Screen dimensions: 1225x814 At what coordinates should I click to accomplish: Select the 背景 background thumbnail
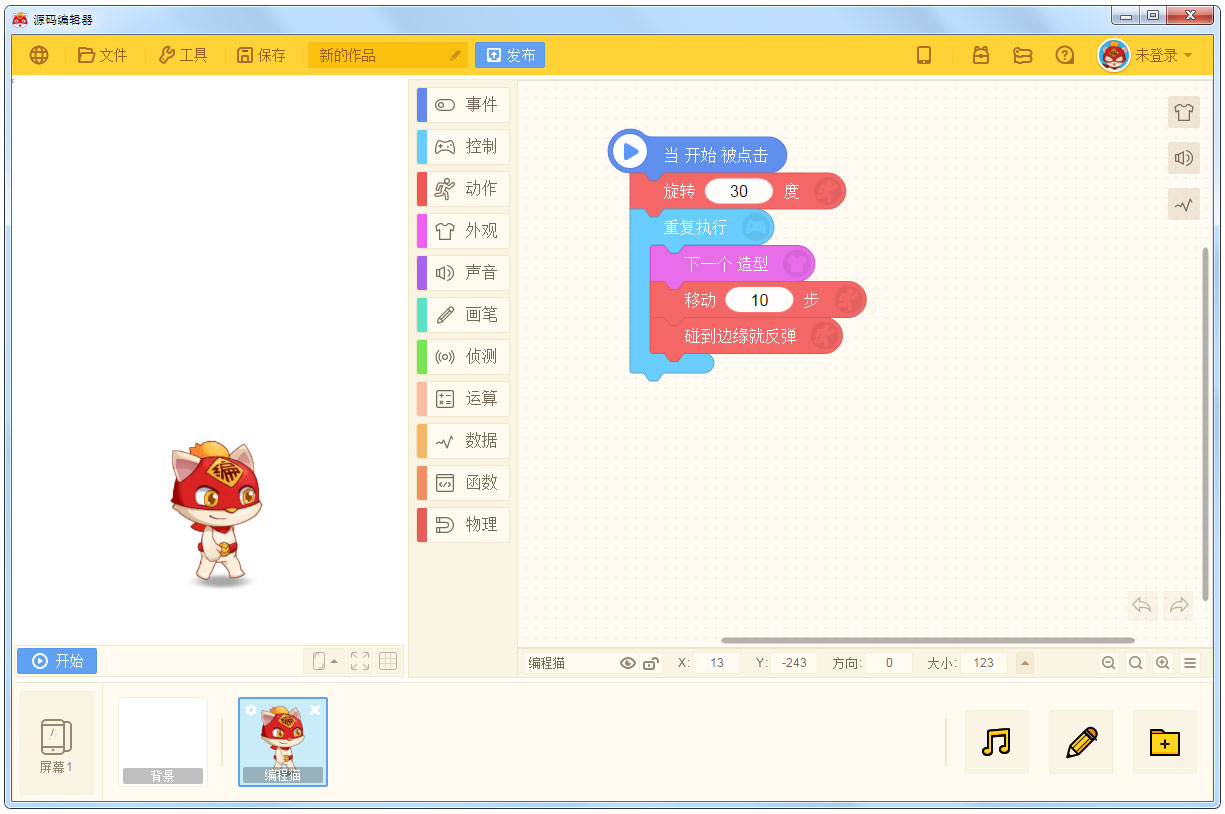click(163, 741)
